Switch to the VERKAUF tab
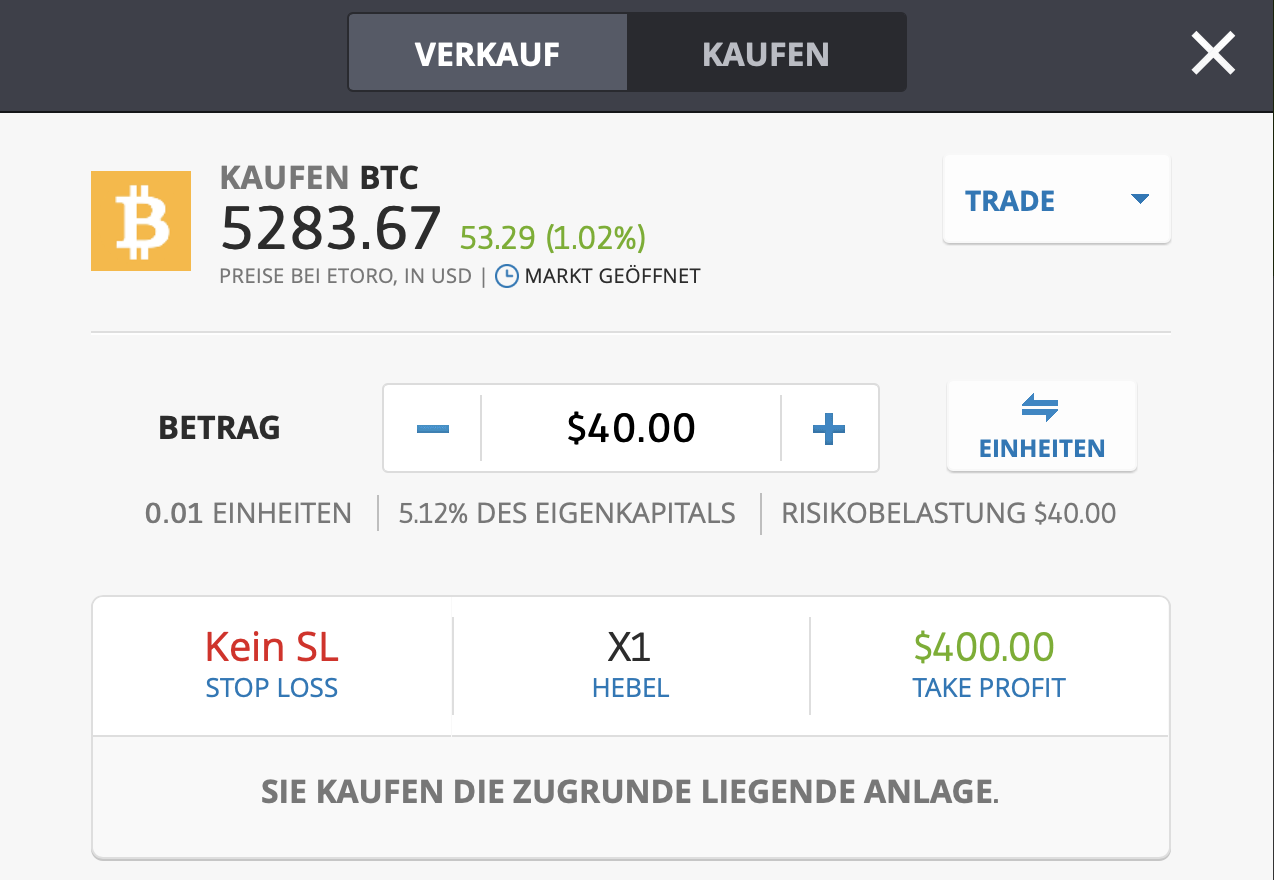 [487, 53]
